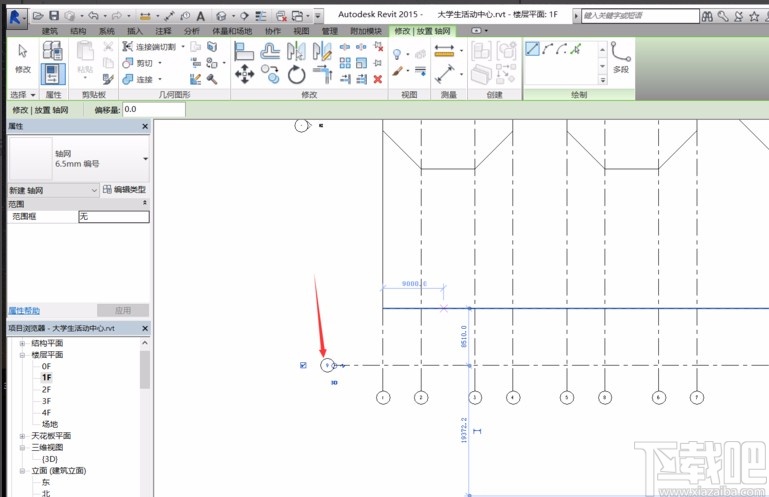Select the Trim/Extend to Corner tool
The height and width of the screenshot is (497, 769).
pos(322,75)
